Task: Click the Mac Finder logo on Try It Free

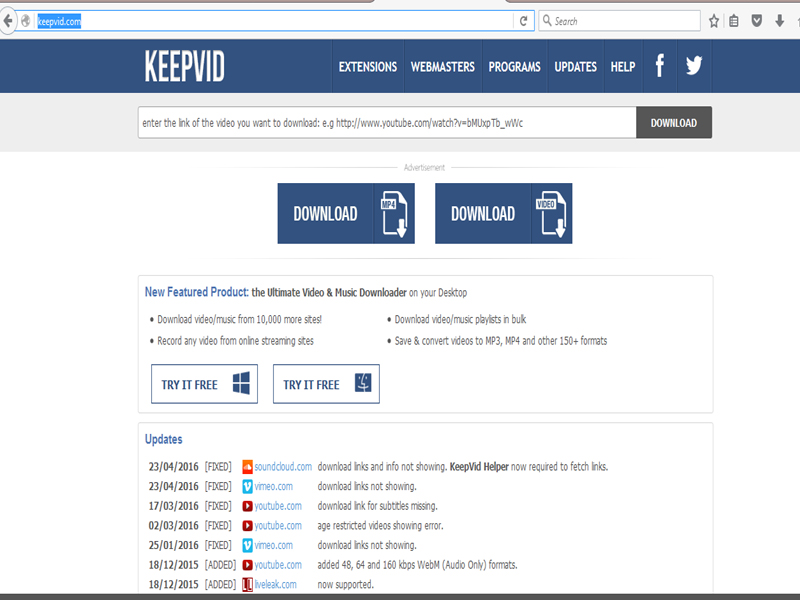Action: (363, 383)
